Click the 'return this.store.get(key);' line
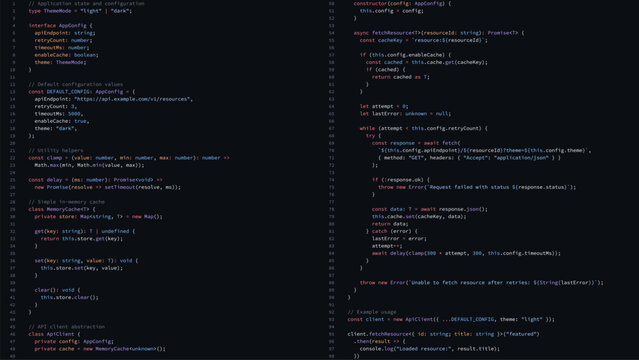Screen dimensions: 639x360 coord(82,239)
